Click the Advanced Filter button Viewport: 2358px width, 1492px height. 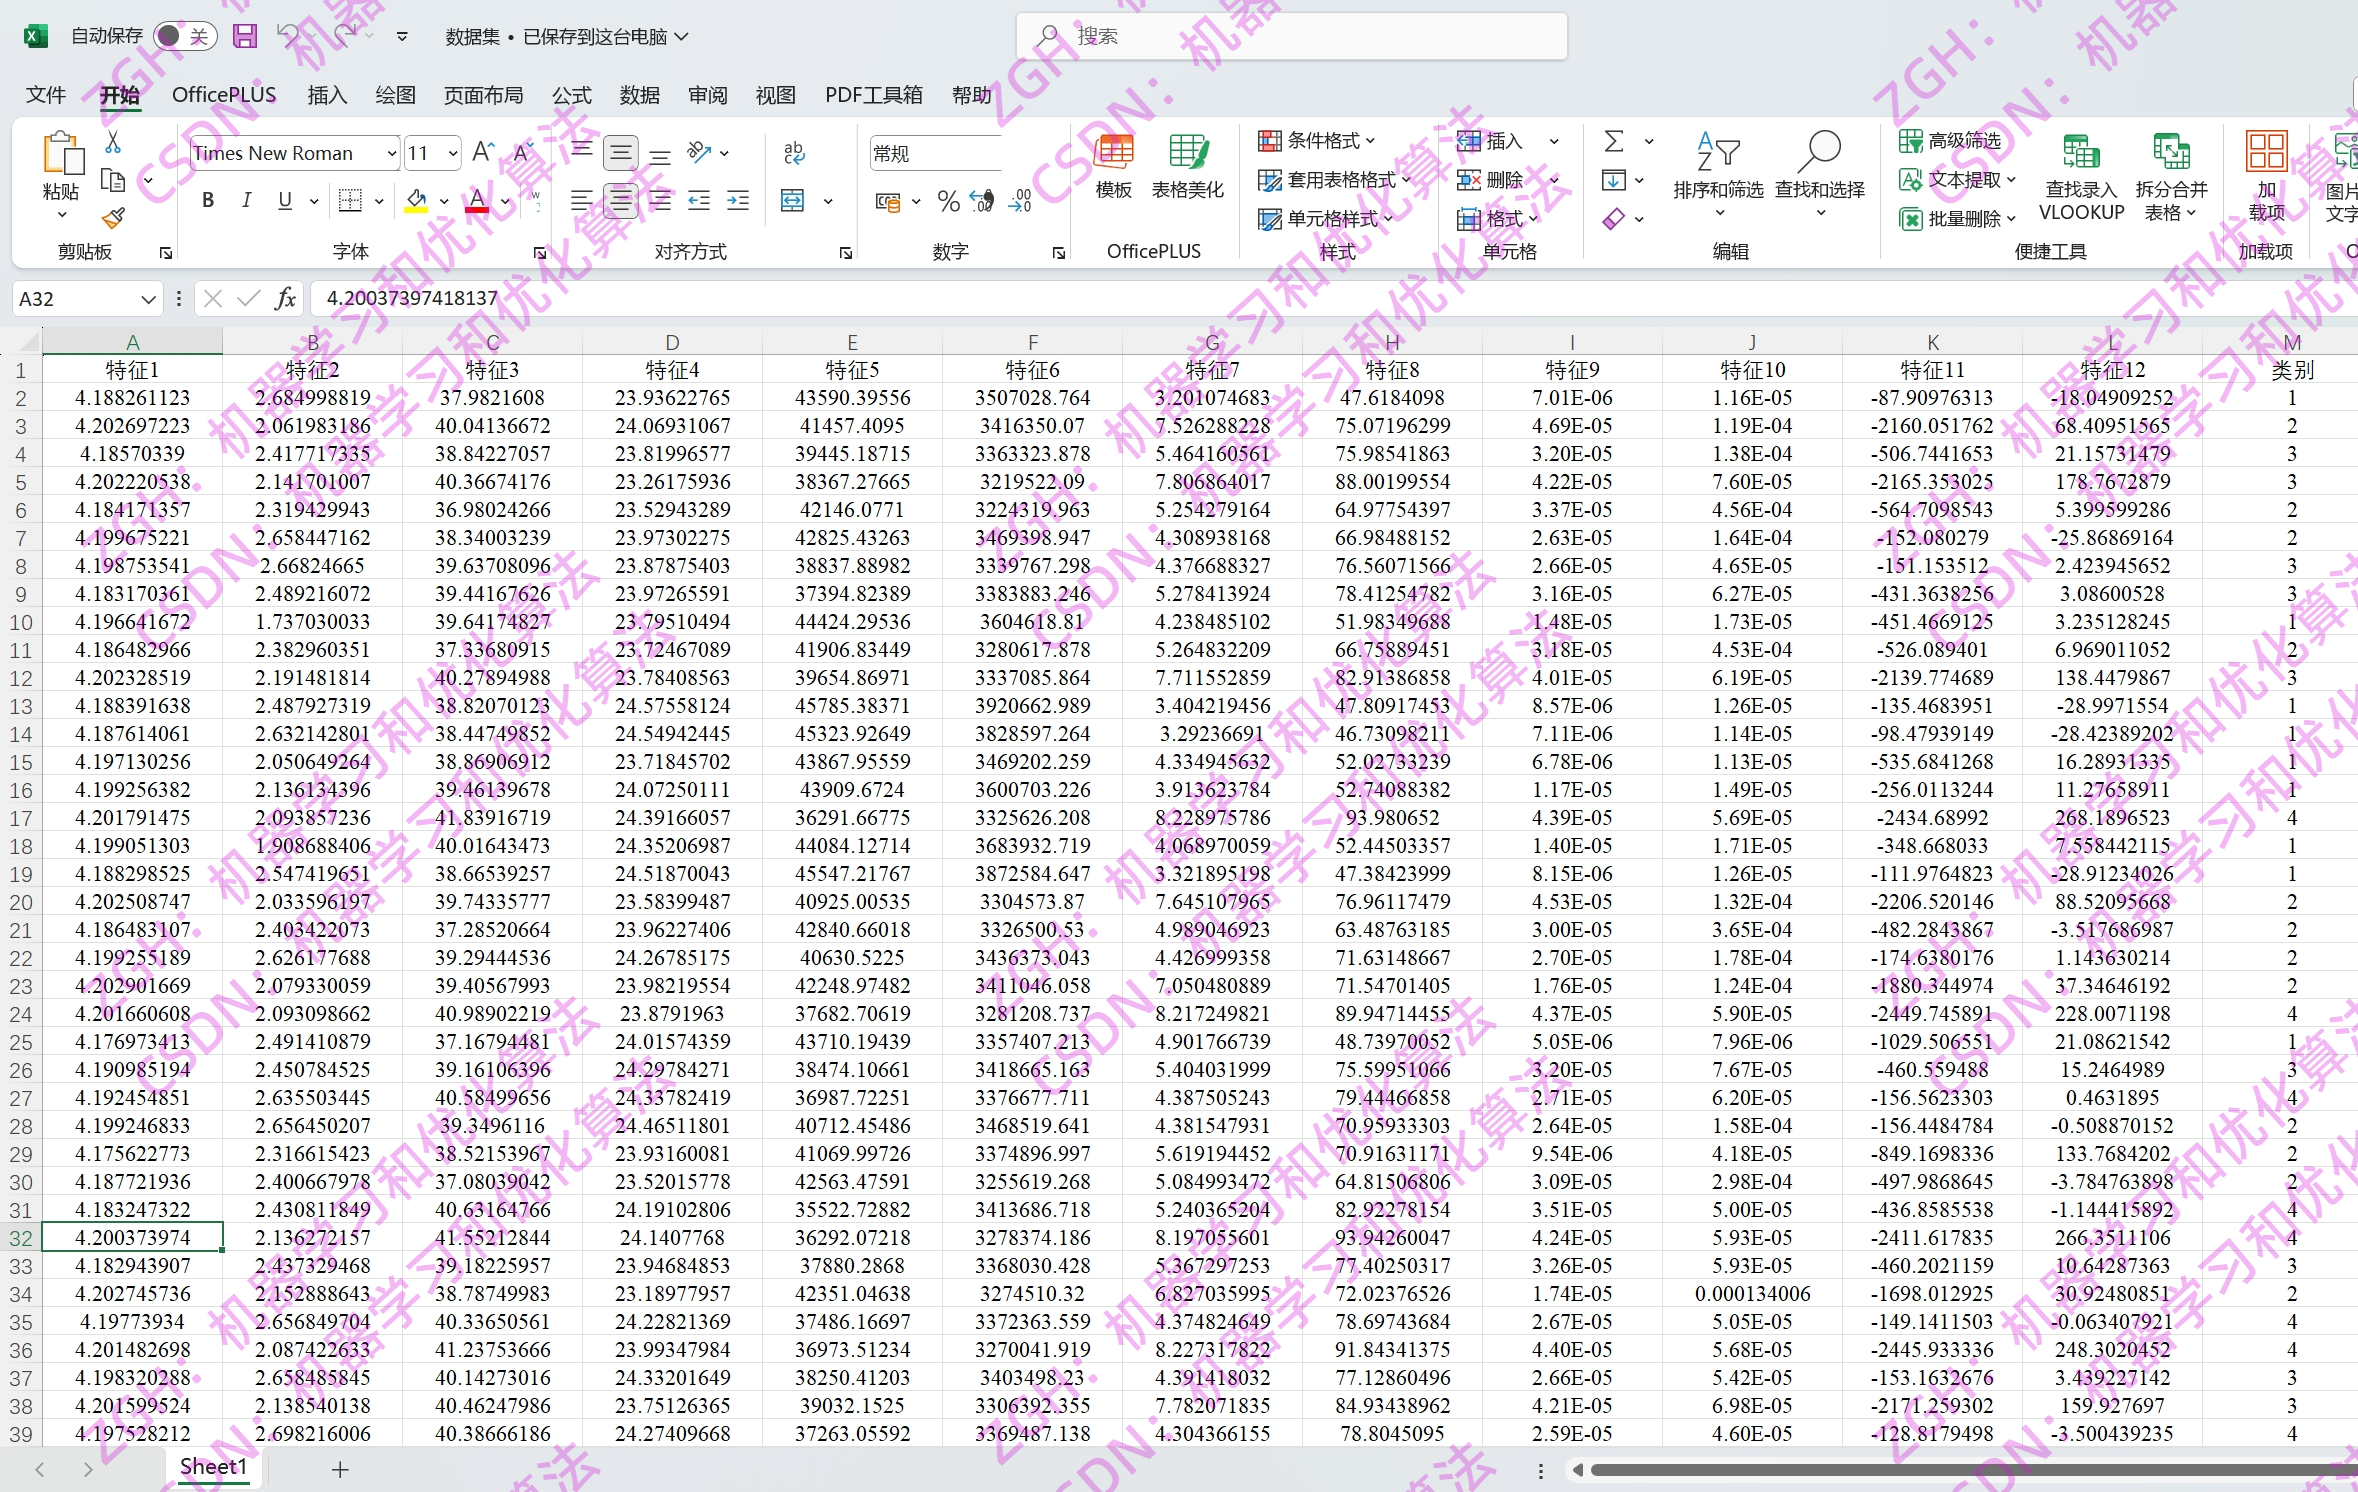(1951, 141)
